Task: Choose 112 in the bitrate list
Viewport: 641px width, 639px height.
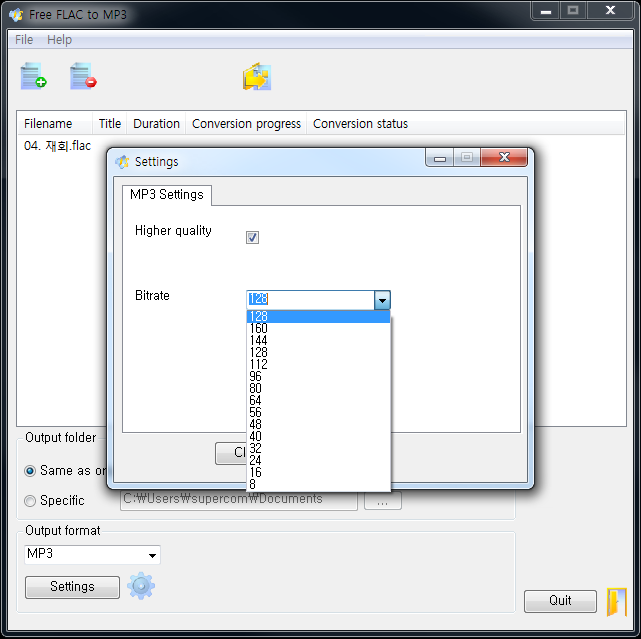Action: pyautogui.click(x=318, y=364)
